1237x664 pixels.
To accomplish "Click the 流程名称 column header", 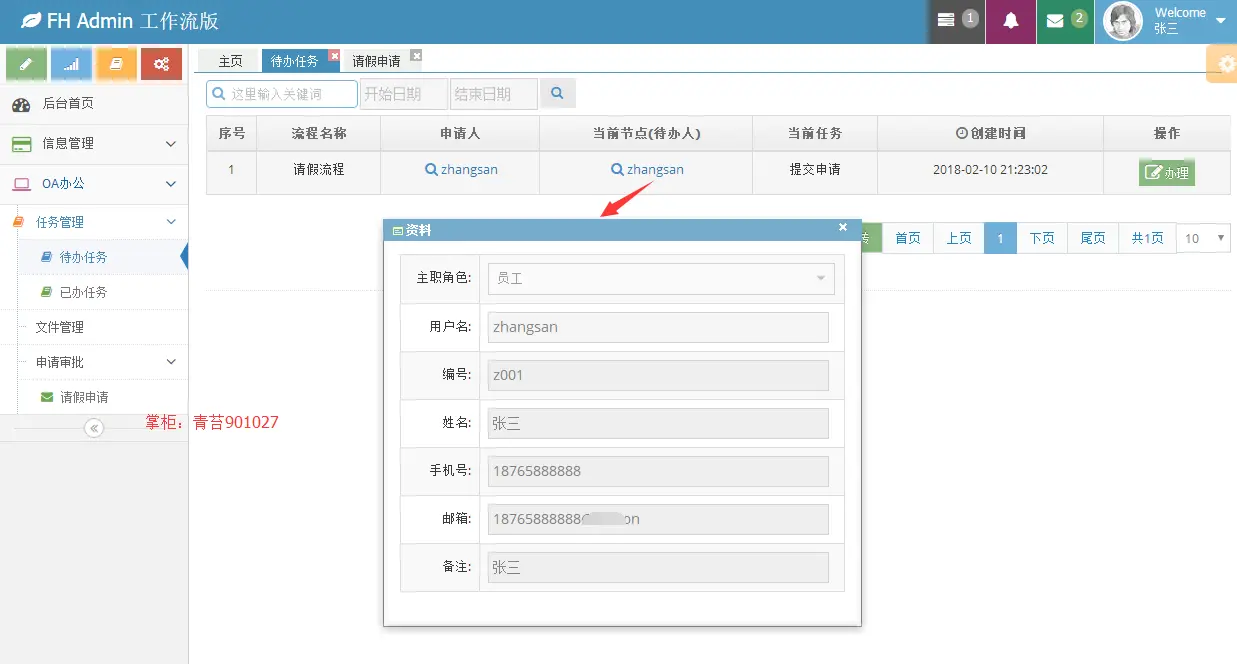I will [x=319, y=133].
